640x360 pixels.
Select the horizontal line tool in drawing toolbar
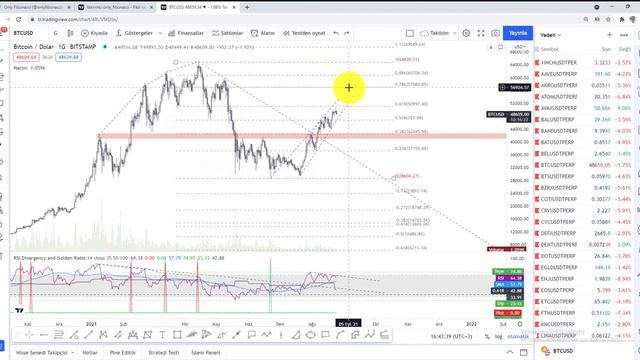(44, 335)
